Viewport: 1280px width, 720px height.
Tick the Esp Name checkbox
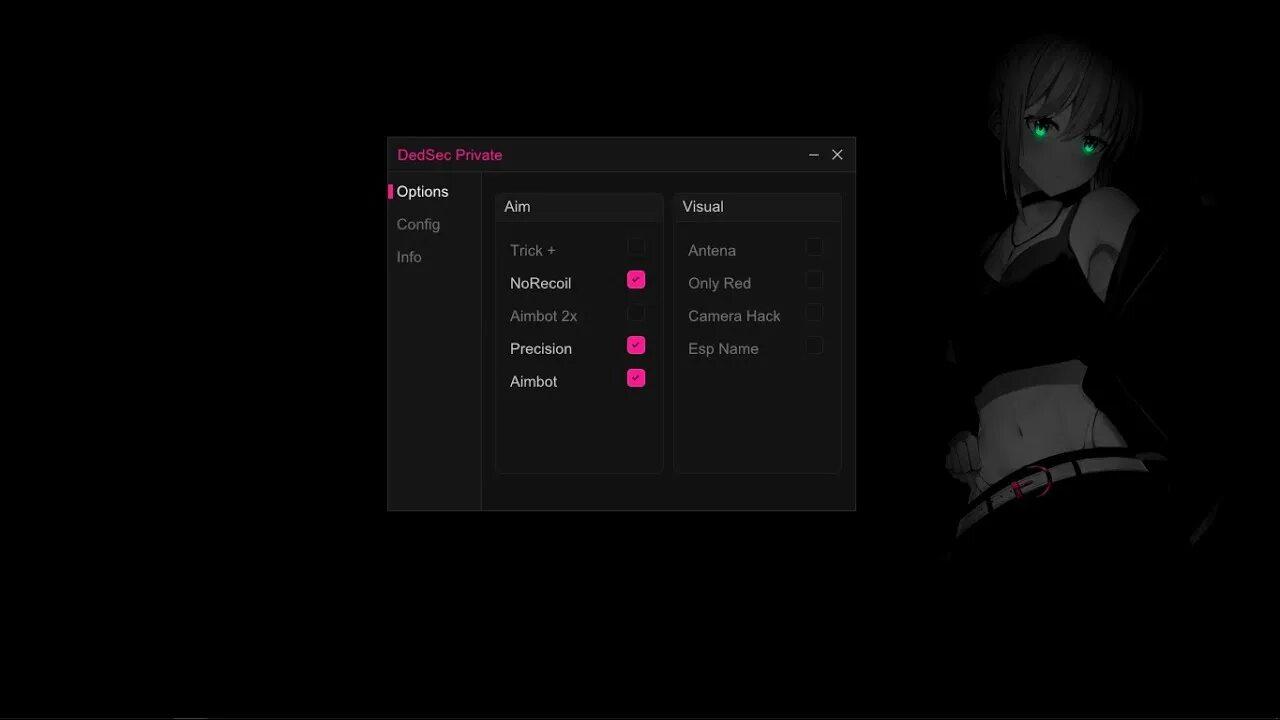pos(814,345)
